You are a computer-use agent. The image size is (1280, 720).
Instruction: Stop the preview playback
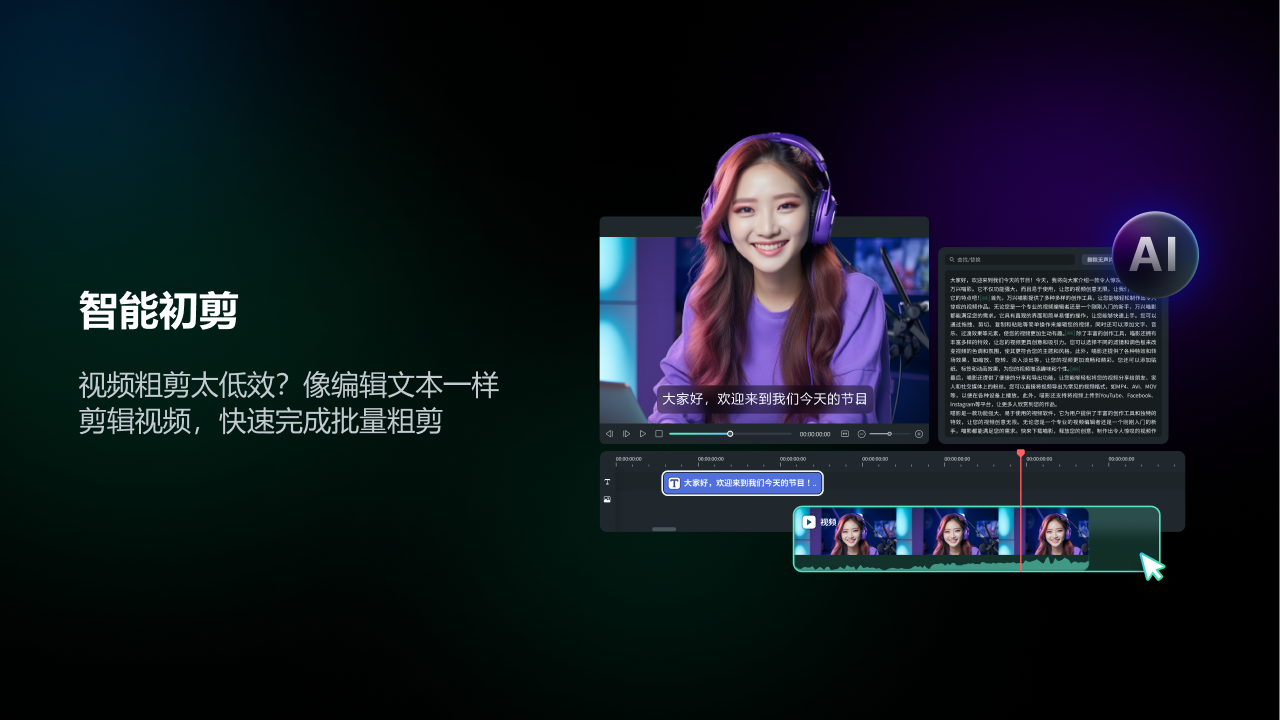pos(659,434)
